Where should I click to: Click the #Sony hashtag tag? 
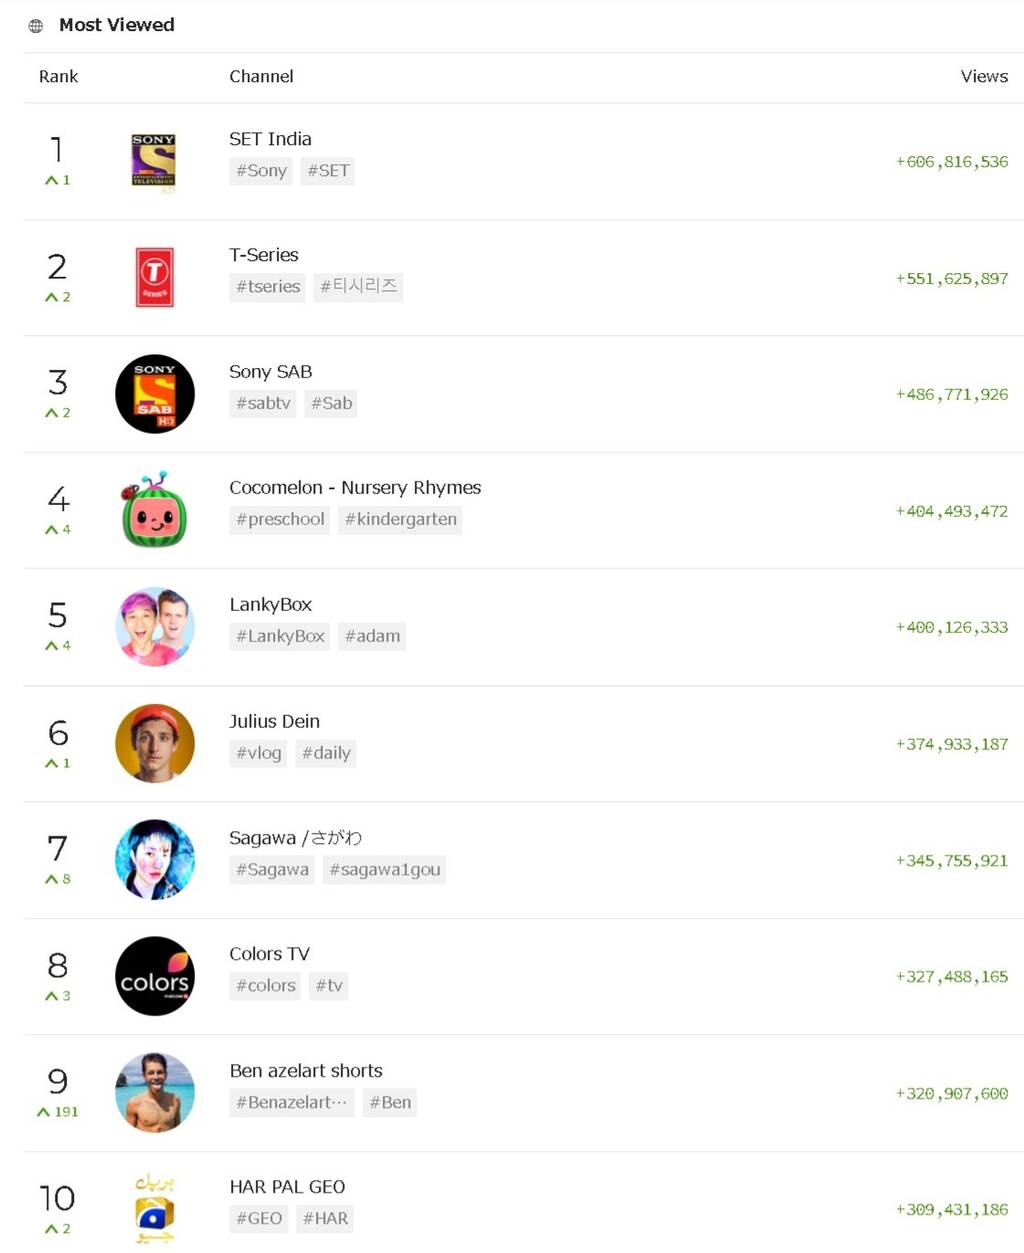click(261, 171)
